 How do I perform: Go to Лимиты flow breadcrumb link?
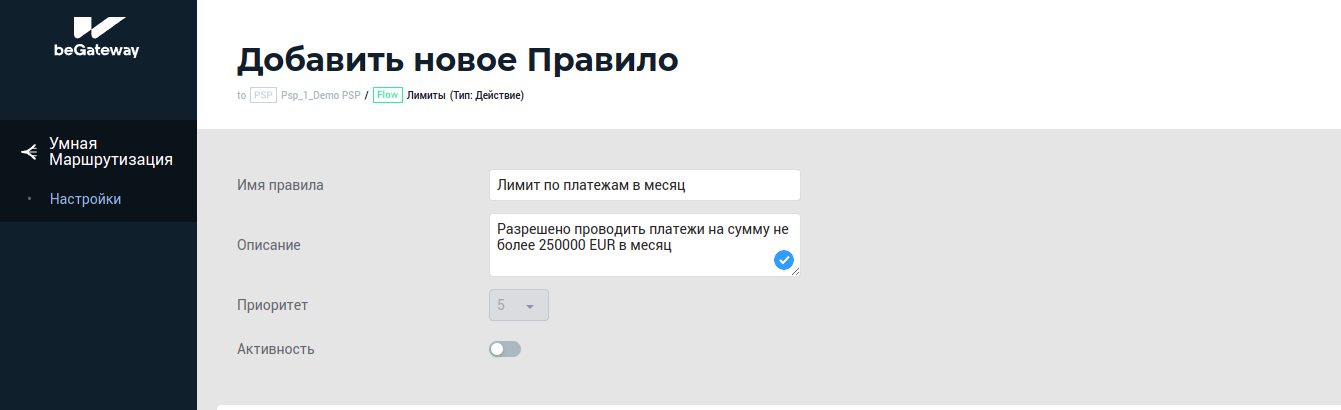[426, 96]
